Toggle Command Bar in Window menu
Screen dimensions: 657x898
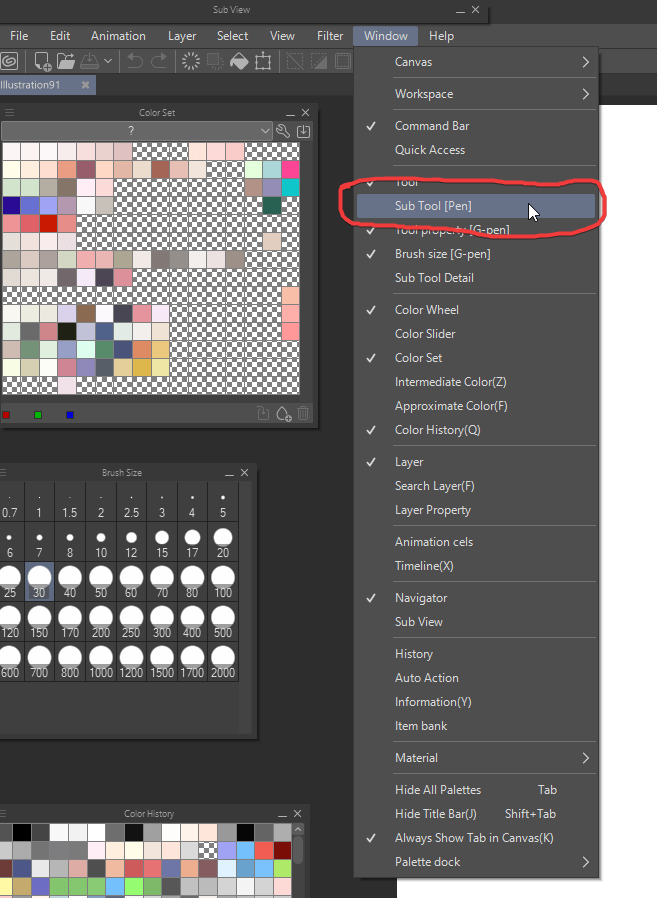(476, 126)
